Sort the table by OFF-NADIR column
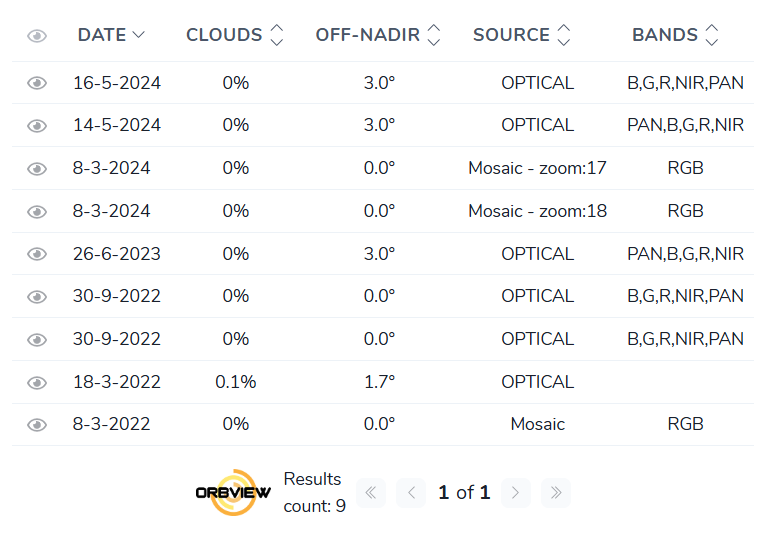Image resolution: width=778 pixels, height=536 pixels. coord(434,35)
